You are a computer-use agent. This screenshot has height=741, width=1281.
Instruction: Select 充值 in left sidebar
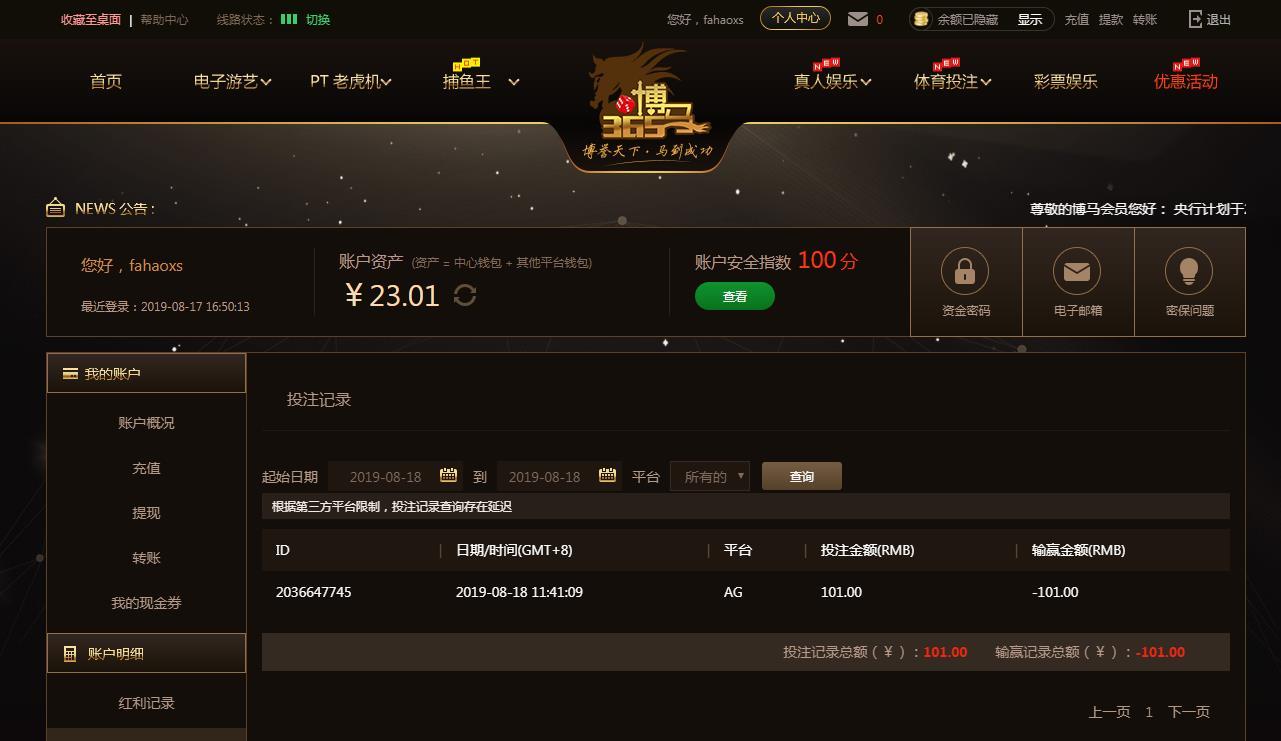pyautogui.click(x=146, y=468)
